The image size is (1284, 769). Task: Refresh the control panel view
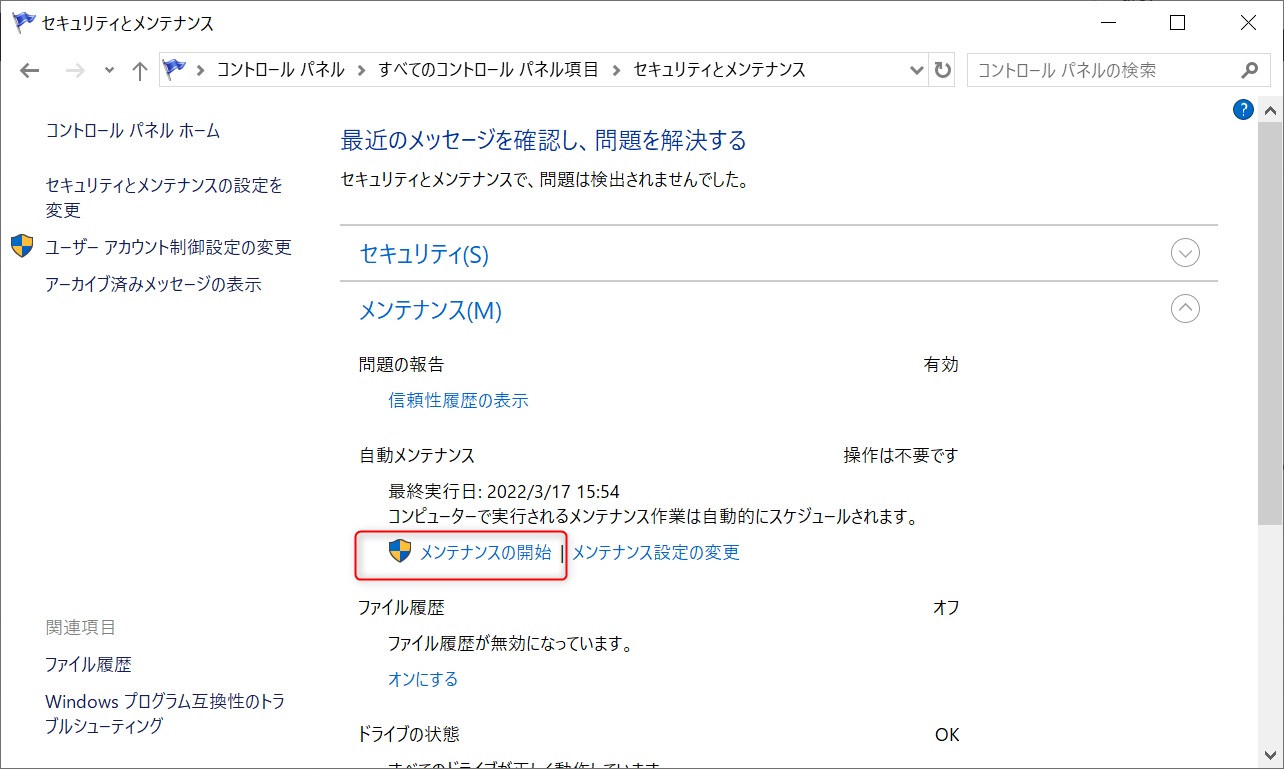pyautogui.click(x=942, y=70)
